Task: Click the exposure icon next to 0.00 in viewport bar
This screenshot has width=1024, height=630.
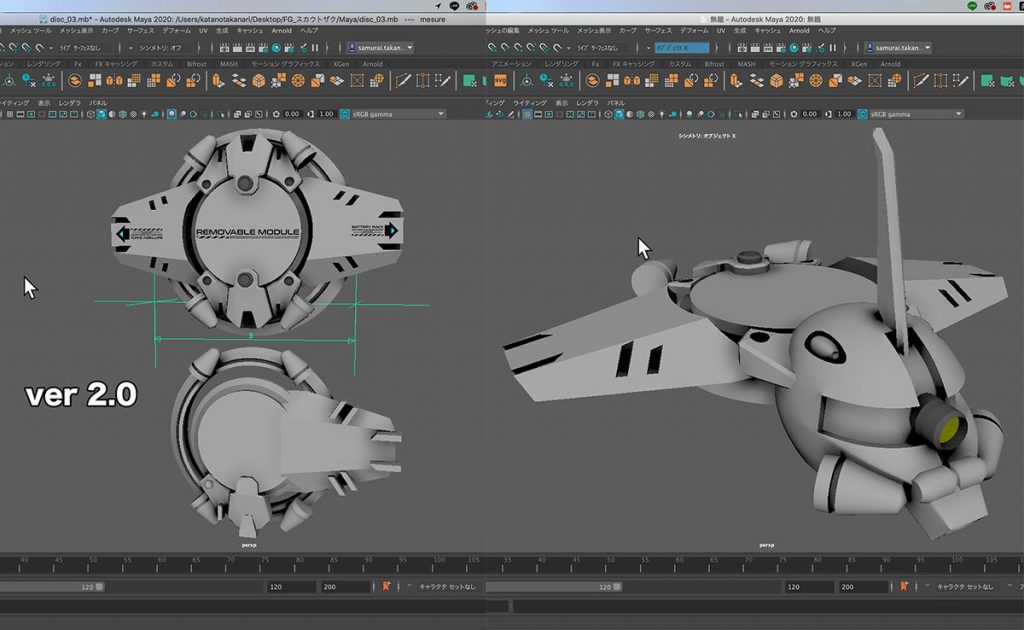Action: pyautogui.click(x=276, y=113)
